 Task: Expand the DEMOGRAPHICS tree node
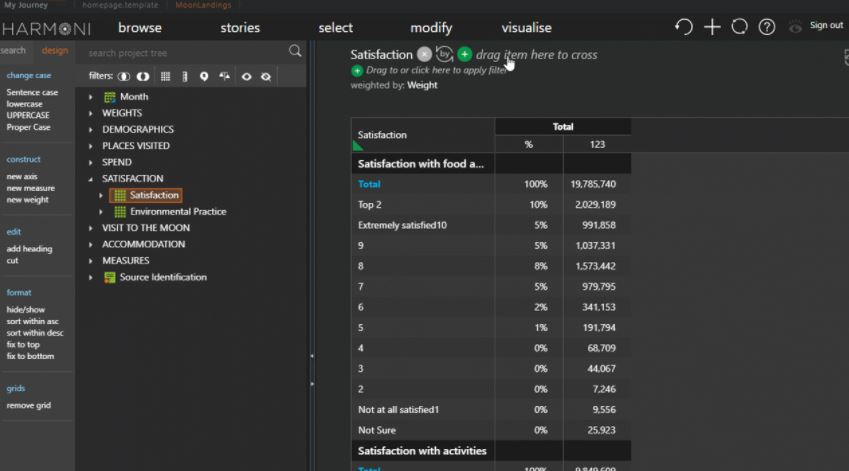91,130
